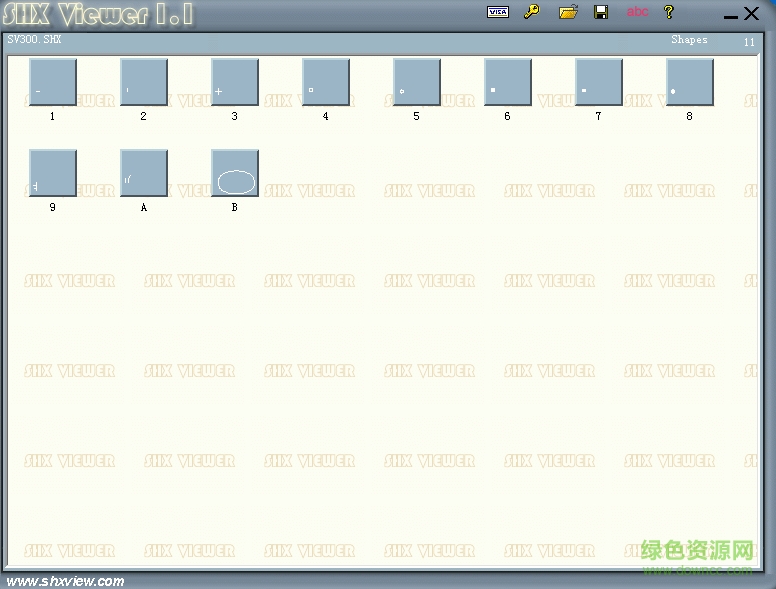Open help with the question mark icon
This screenshot has height=589, width=776.
(669, 12)
